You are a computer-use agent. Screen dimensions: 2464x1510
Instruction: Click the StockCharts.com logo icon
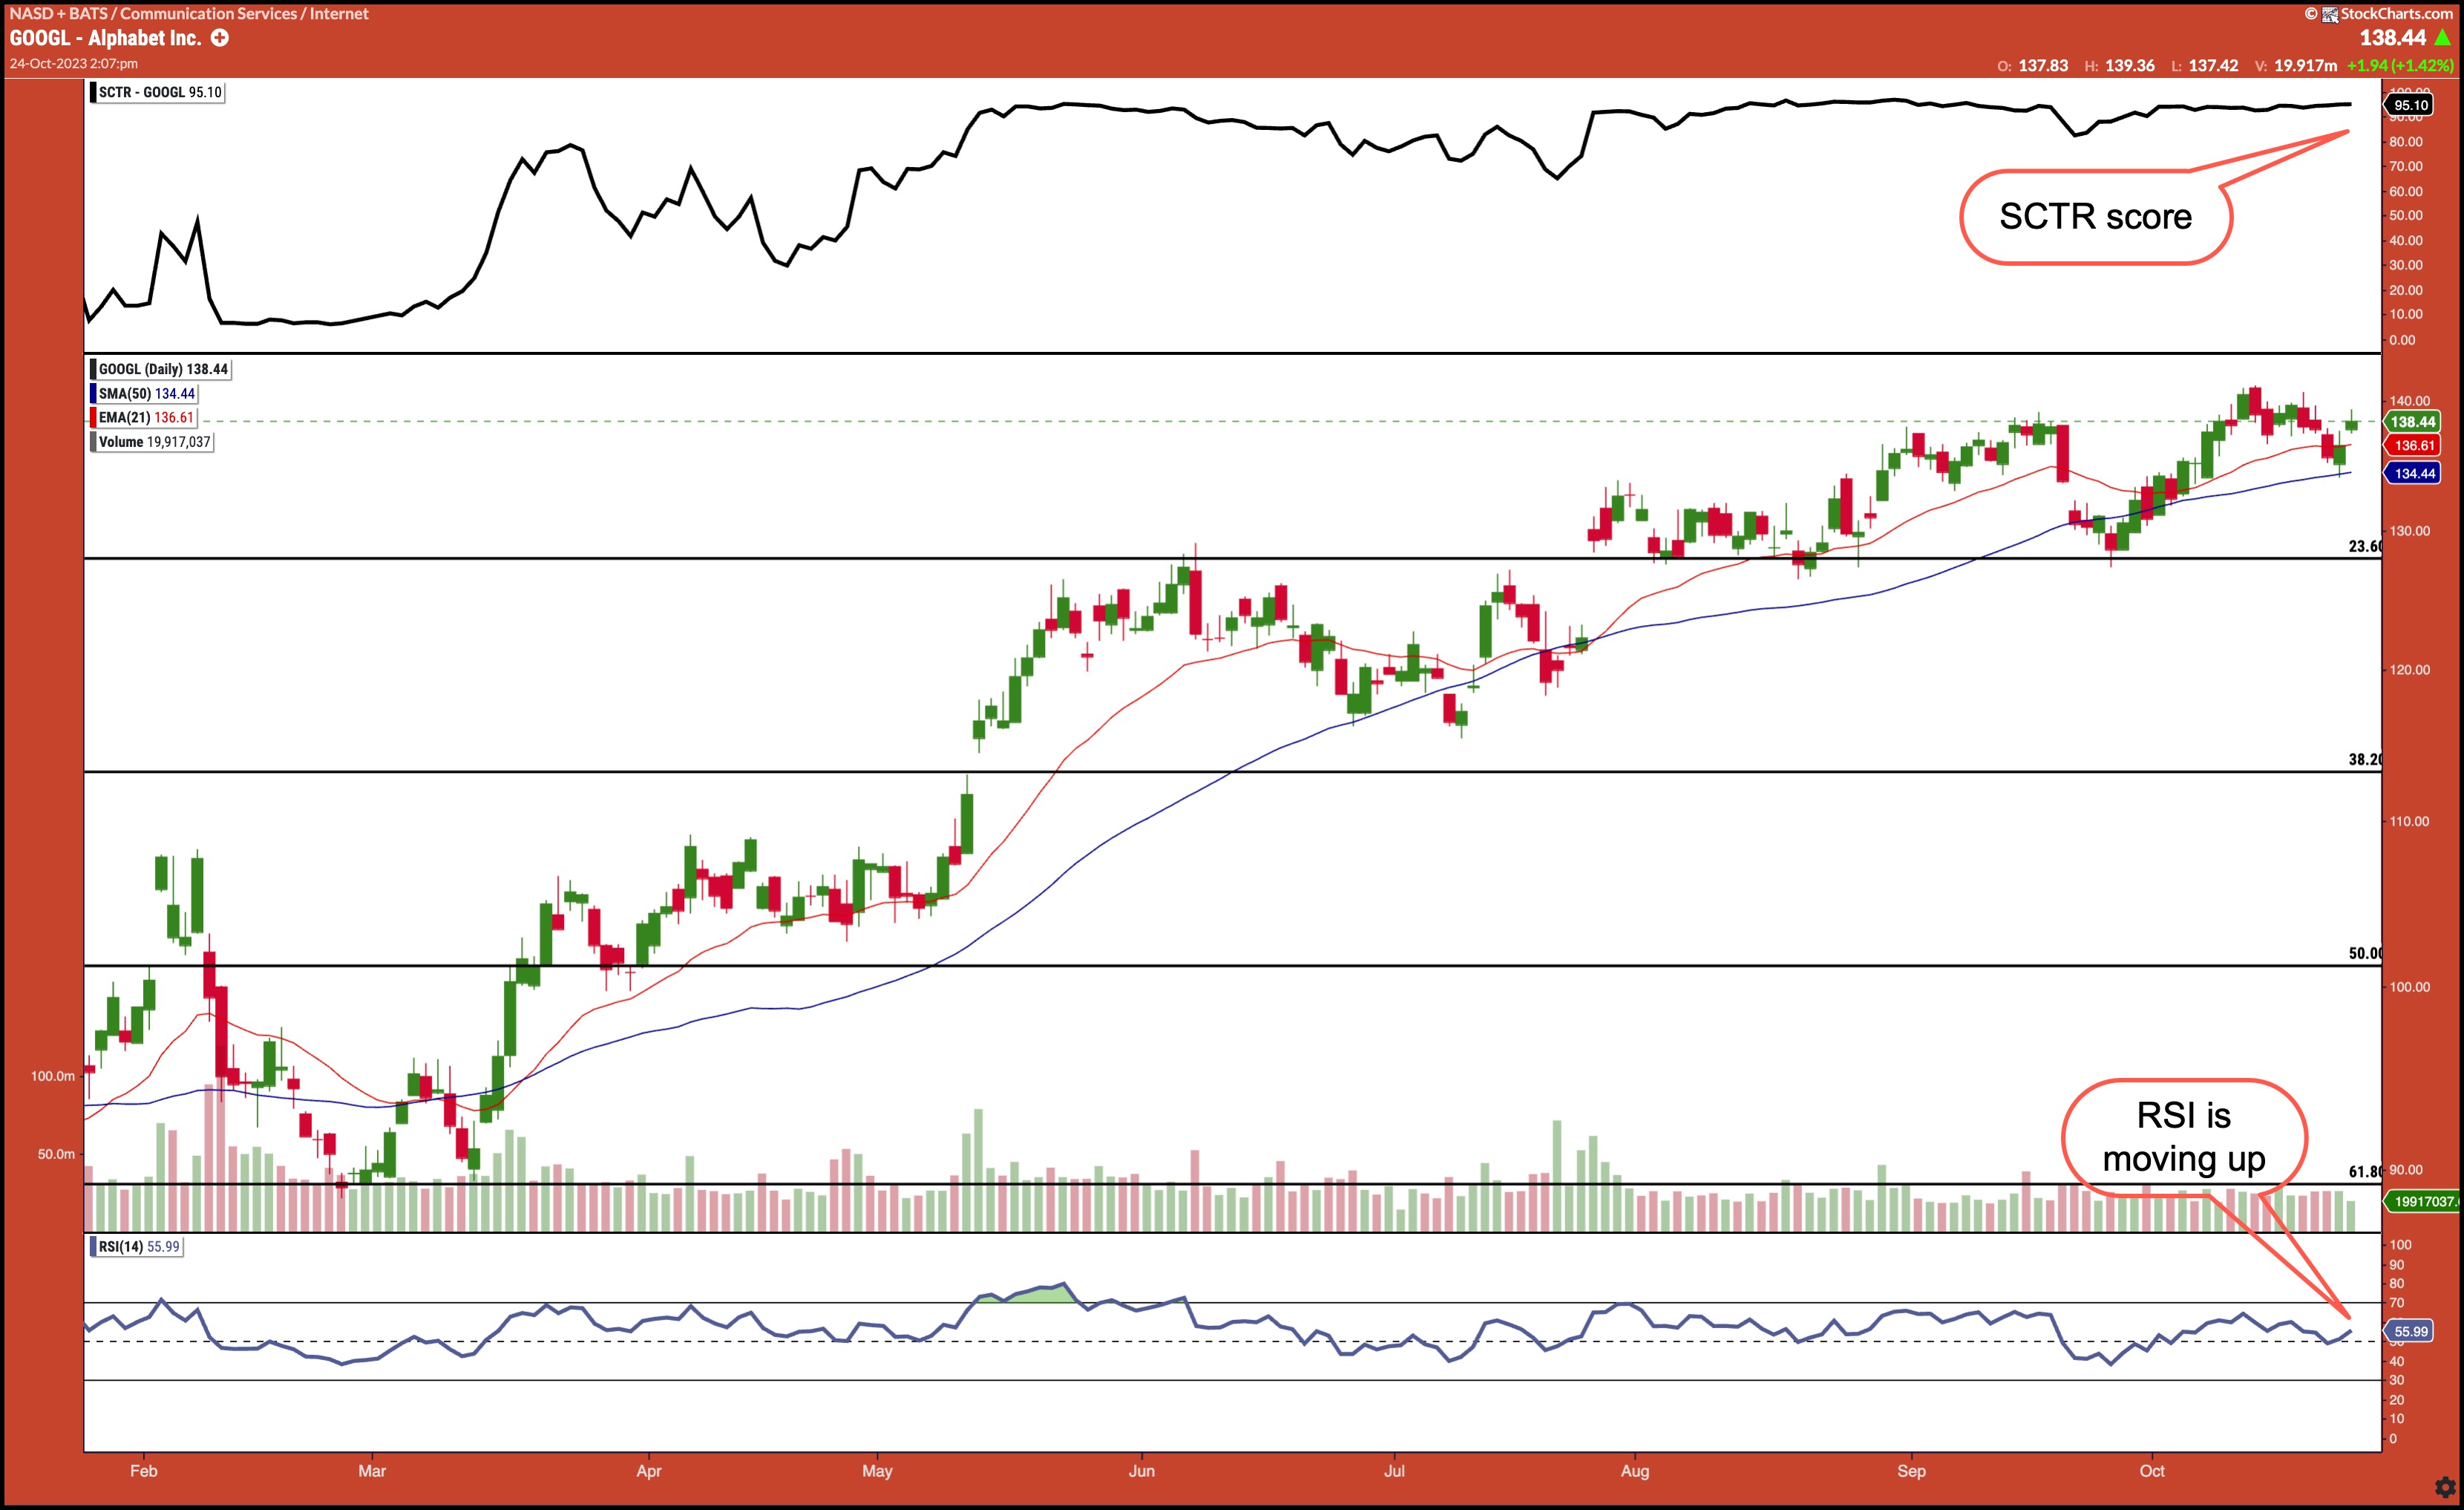point(2330,14)
